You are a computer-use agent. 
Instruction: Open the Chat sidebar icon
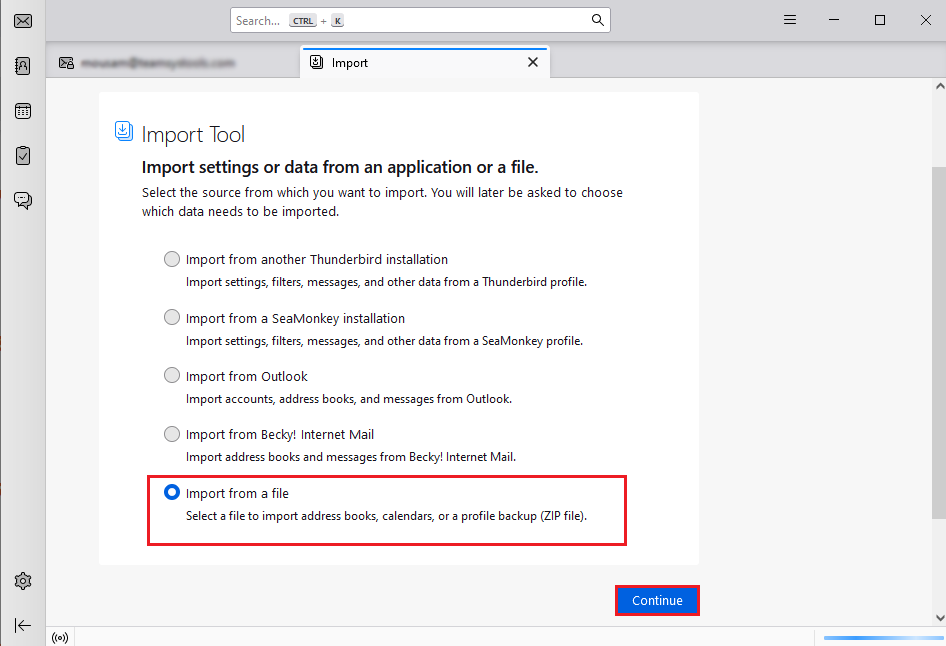click(x=23, y=200)
